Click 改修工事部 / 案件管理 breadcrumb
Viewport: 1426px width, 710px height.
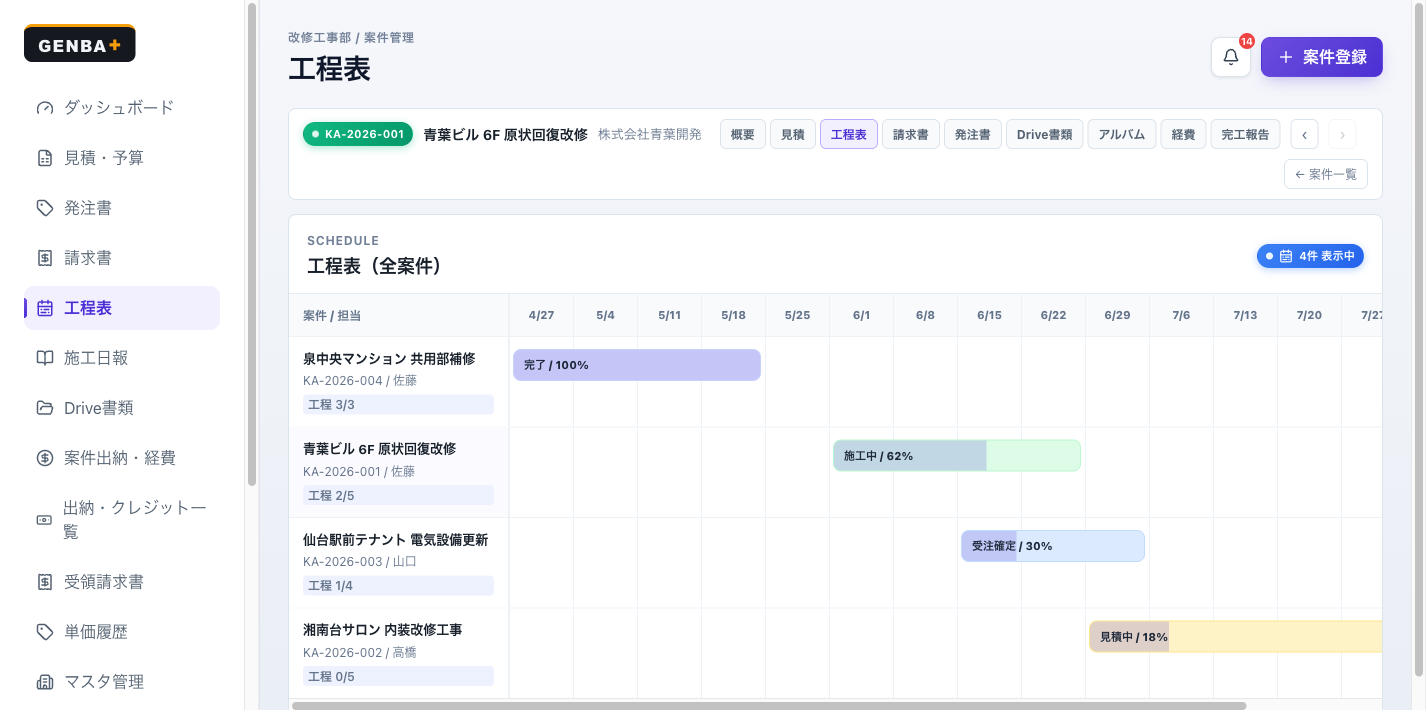(x=351, y=37)
